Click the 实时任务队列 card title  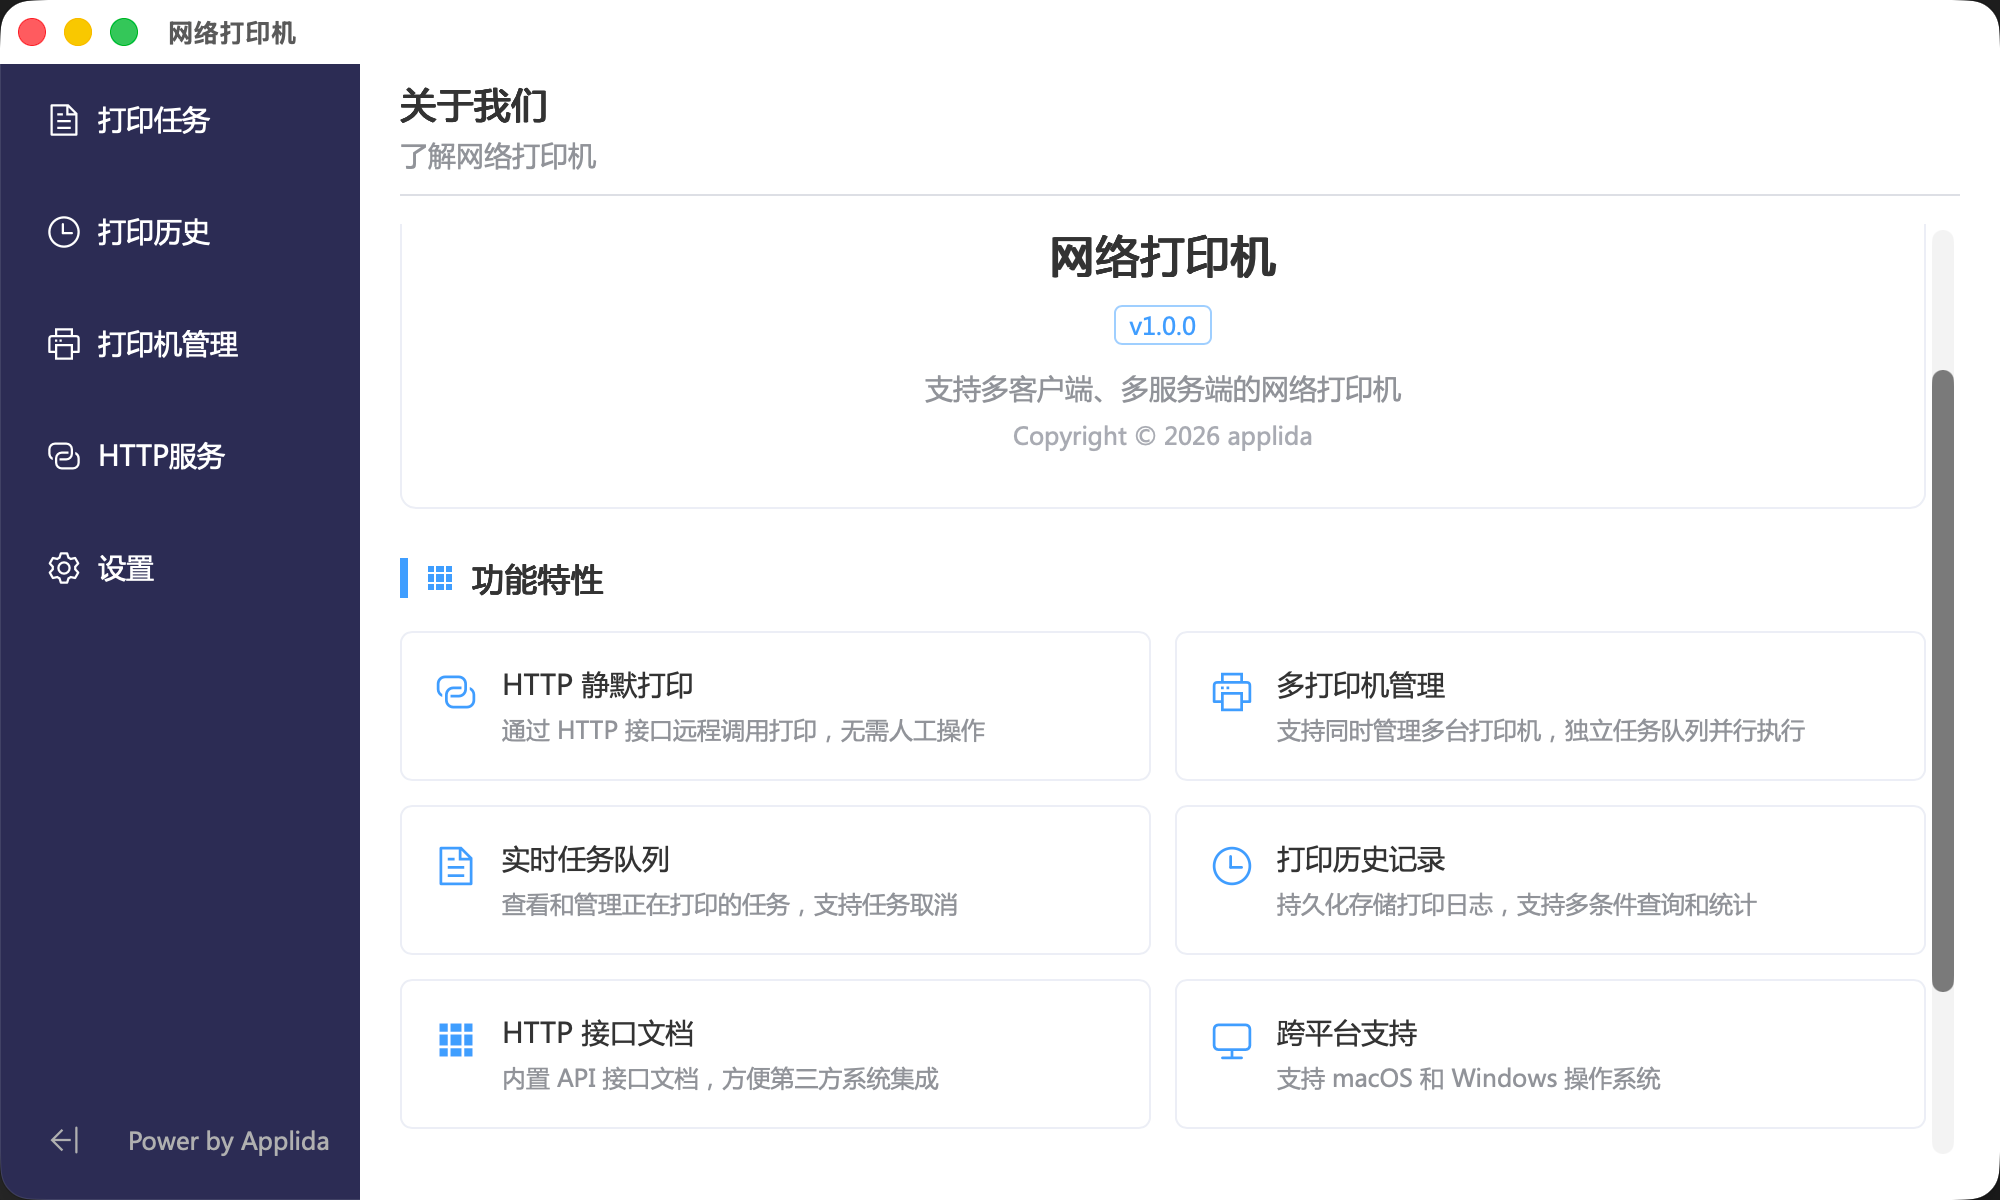pyautogui.click(x=586, y=859)
